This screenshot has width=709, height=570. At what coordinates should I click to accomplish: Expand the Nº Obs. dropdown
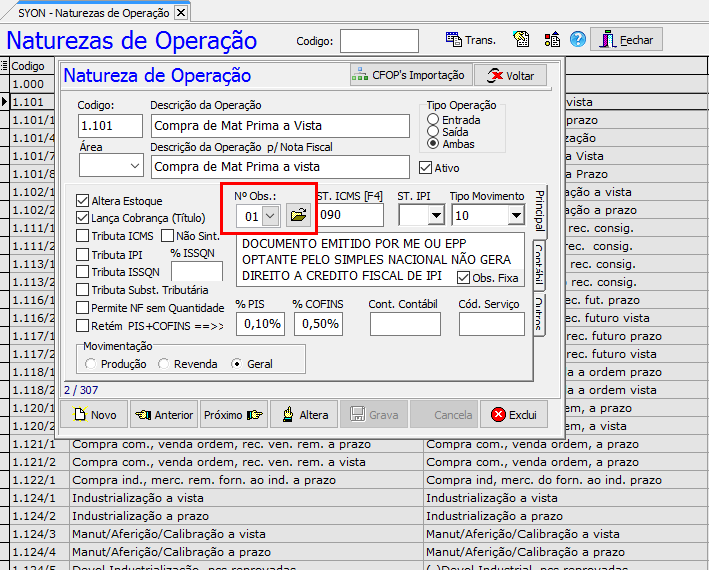270,216
